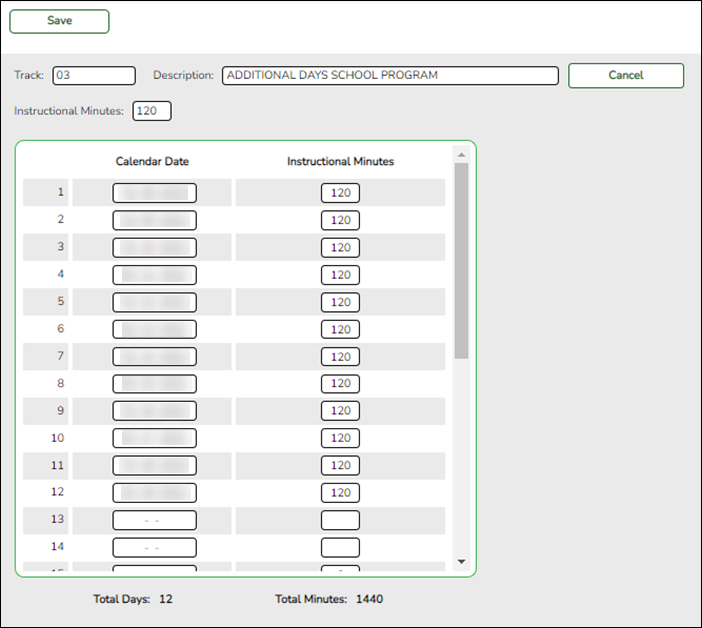Viewport: 702px width, 628px height.
Task: Click the Total Days value 12
Action: click(x=166, y=599)
